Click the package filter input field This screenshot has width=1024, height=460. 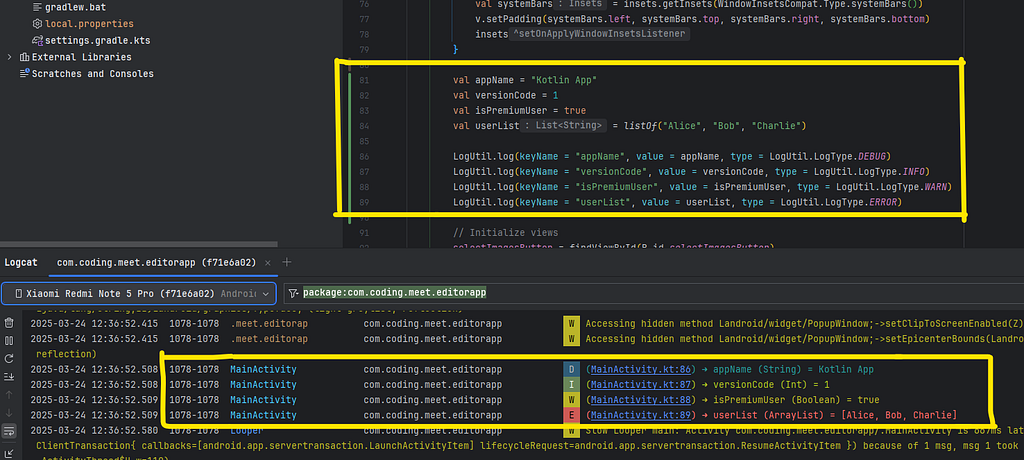[653, 293]
